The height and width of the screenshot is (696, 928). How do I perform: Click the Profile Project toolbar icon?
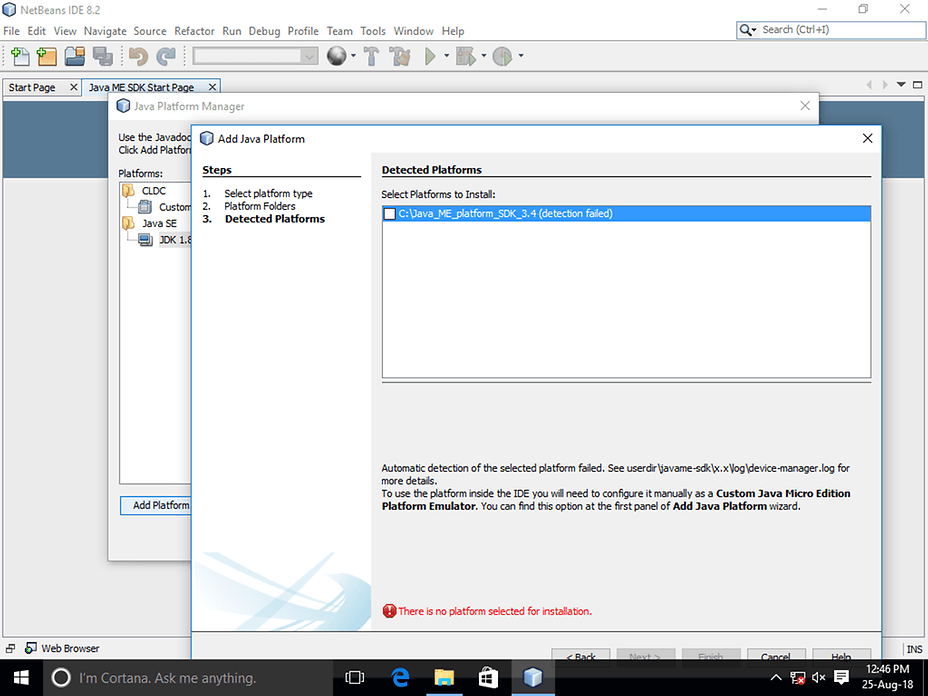tap(502, 56)
